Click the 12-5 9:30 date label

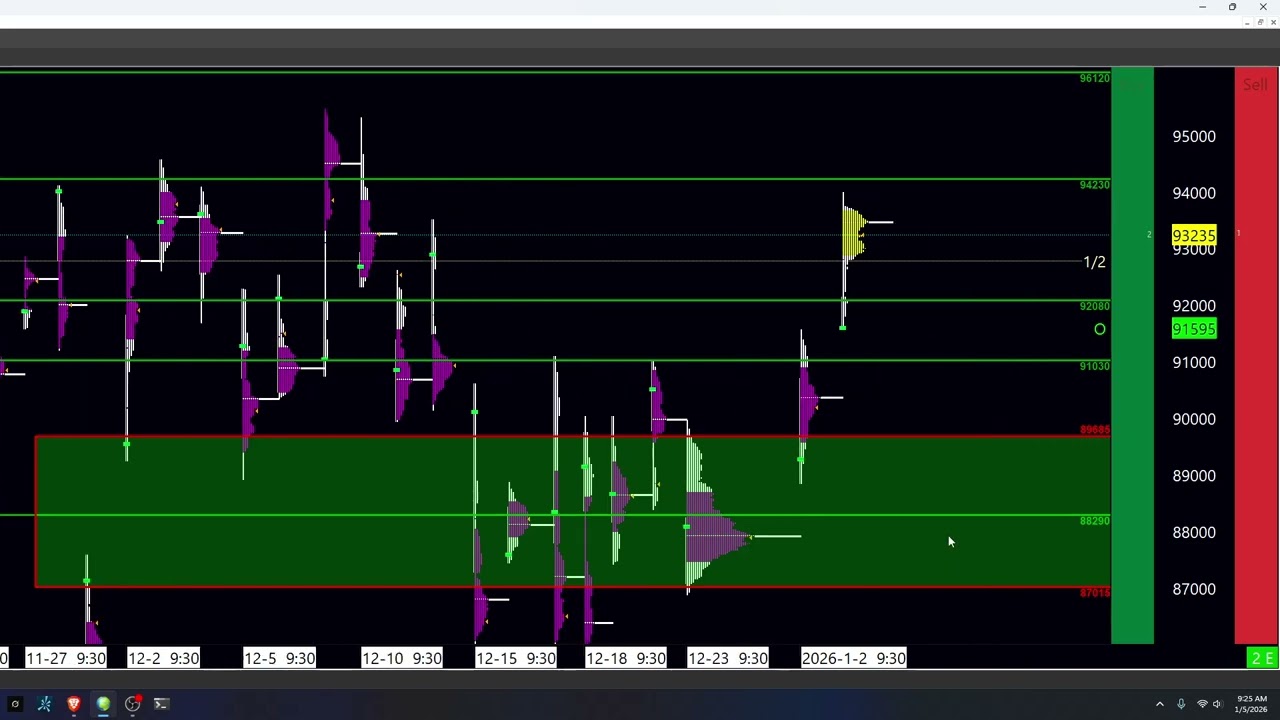coord(279,658)
